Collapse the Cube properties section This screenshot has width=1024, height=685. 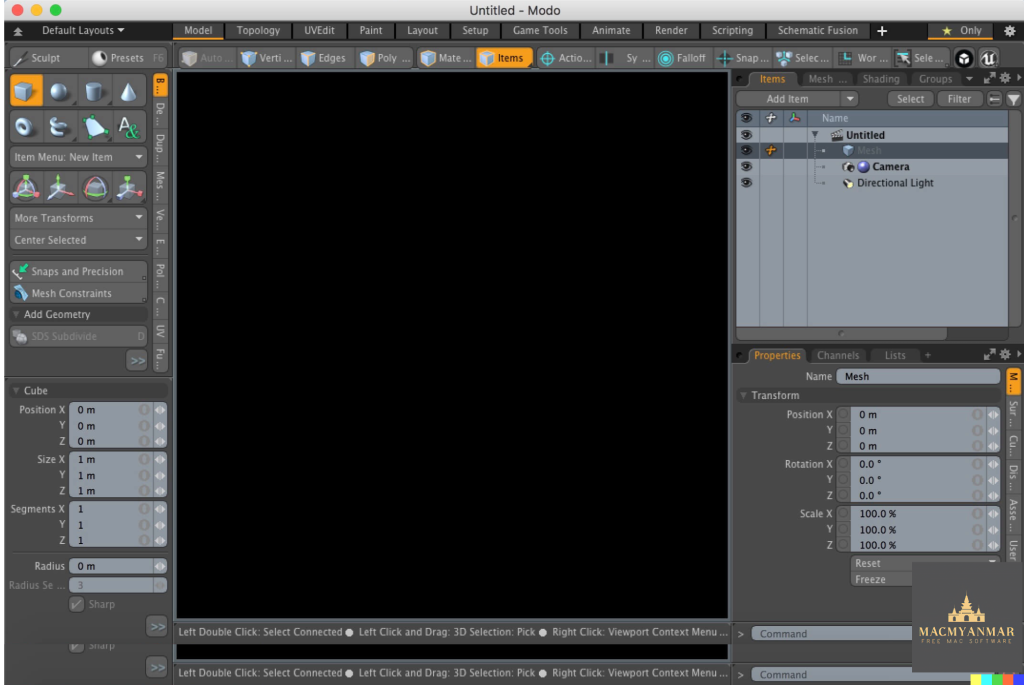click(x=16, y=390)
